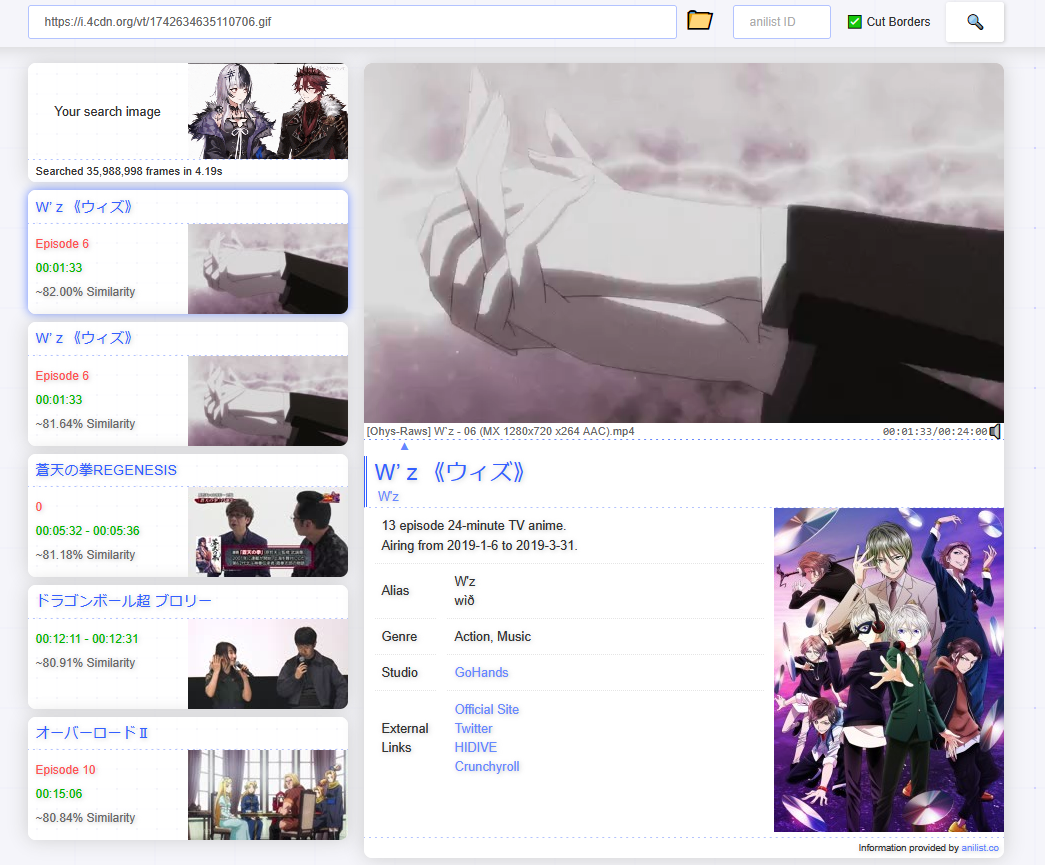Open the ドラゴンボール超 ブロリー result thumbnail
The image size is (1045, 865).
268,664
